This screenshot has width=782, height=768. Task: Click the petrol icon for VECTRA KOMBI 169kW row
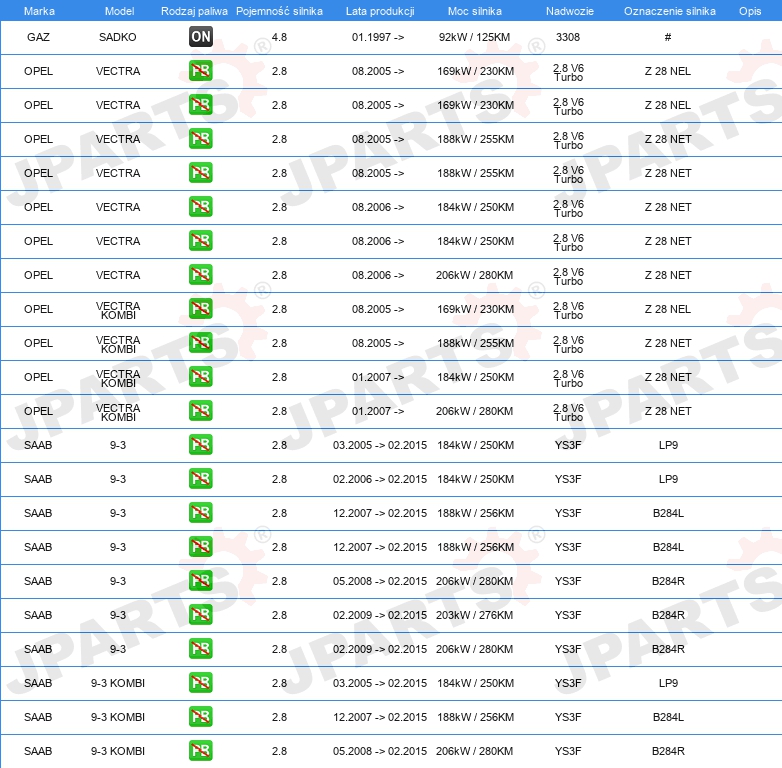pos(200,309)
